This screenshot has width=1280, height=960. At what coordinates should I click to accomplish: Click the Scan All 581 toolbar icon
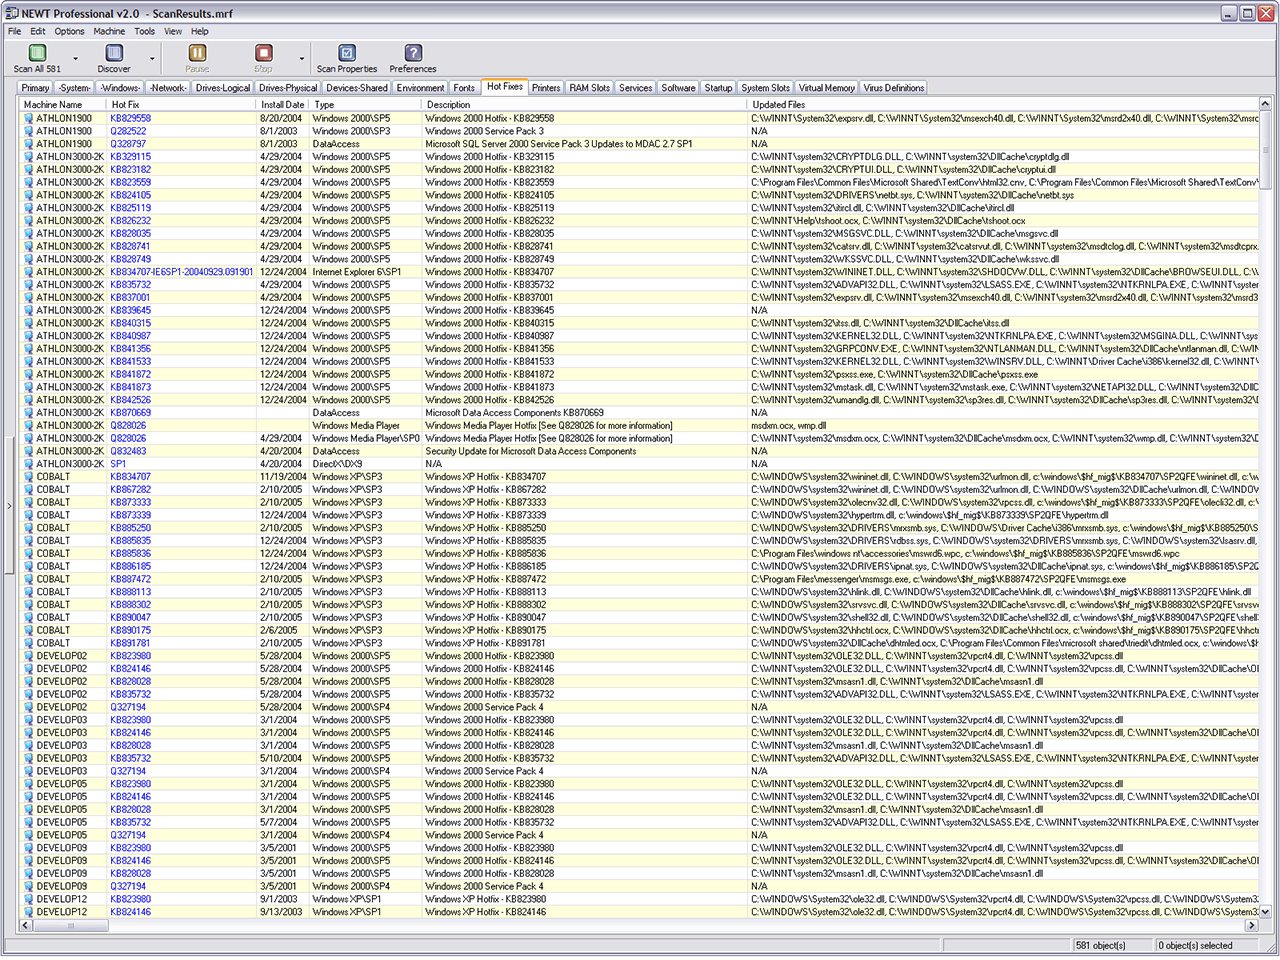[x=37, y=54]
